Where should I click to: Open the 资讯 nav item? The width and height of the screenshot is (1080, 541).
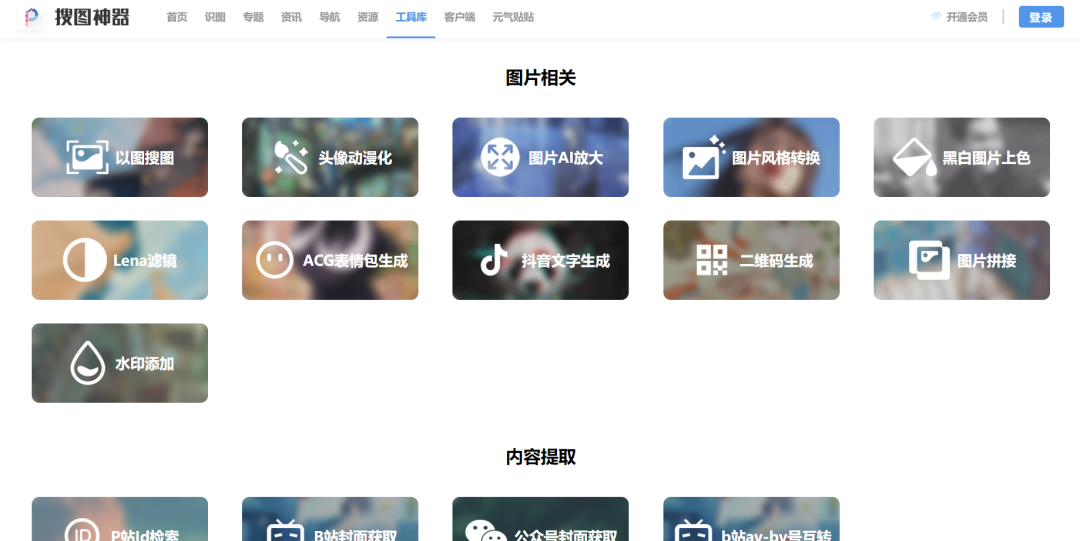pyautogui.click(x=291, y=17)
